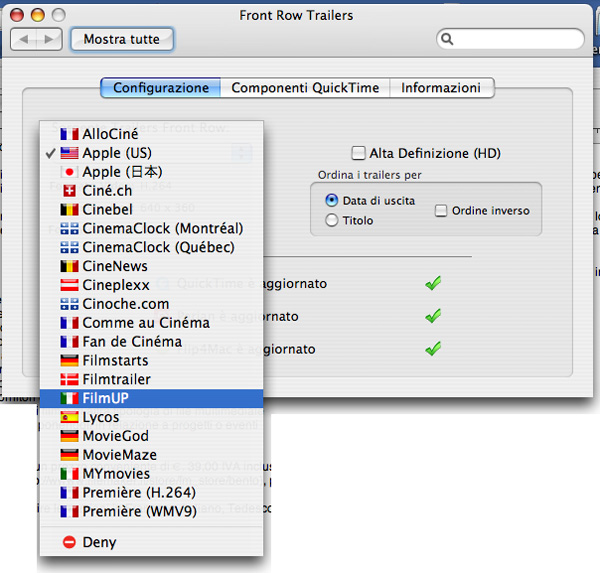Click the Belgian flag icon beside Cinebel

69,210
